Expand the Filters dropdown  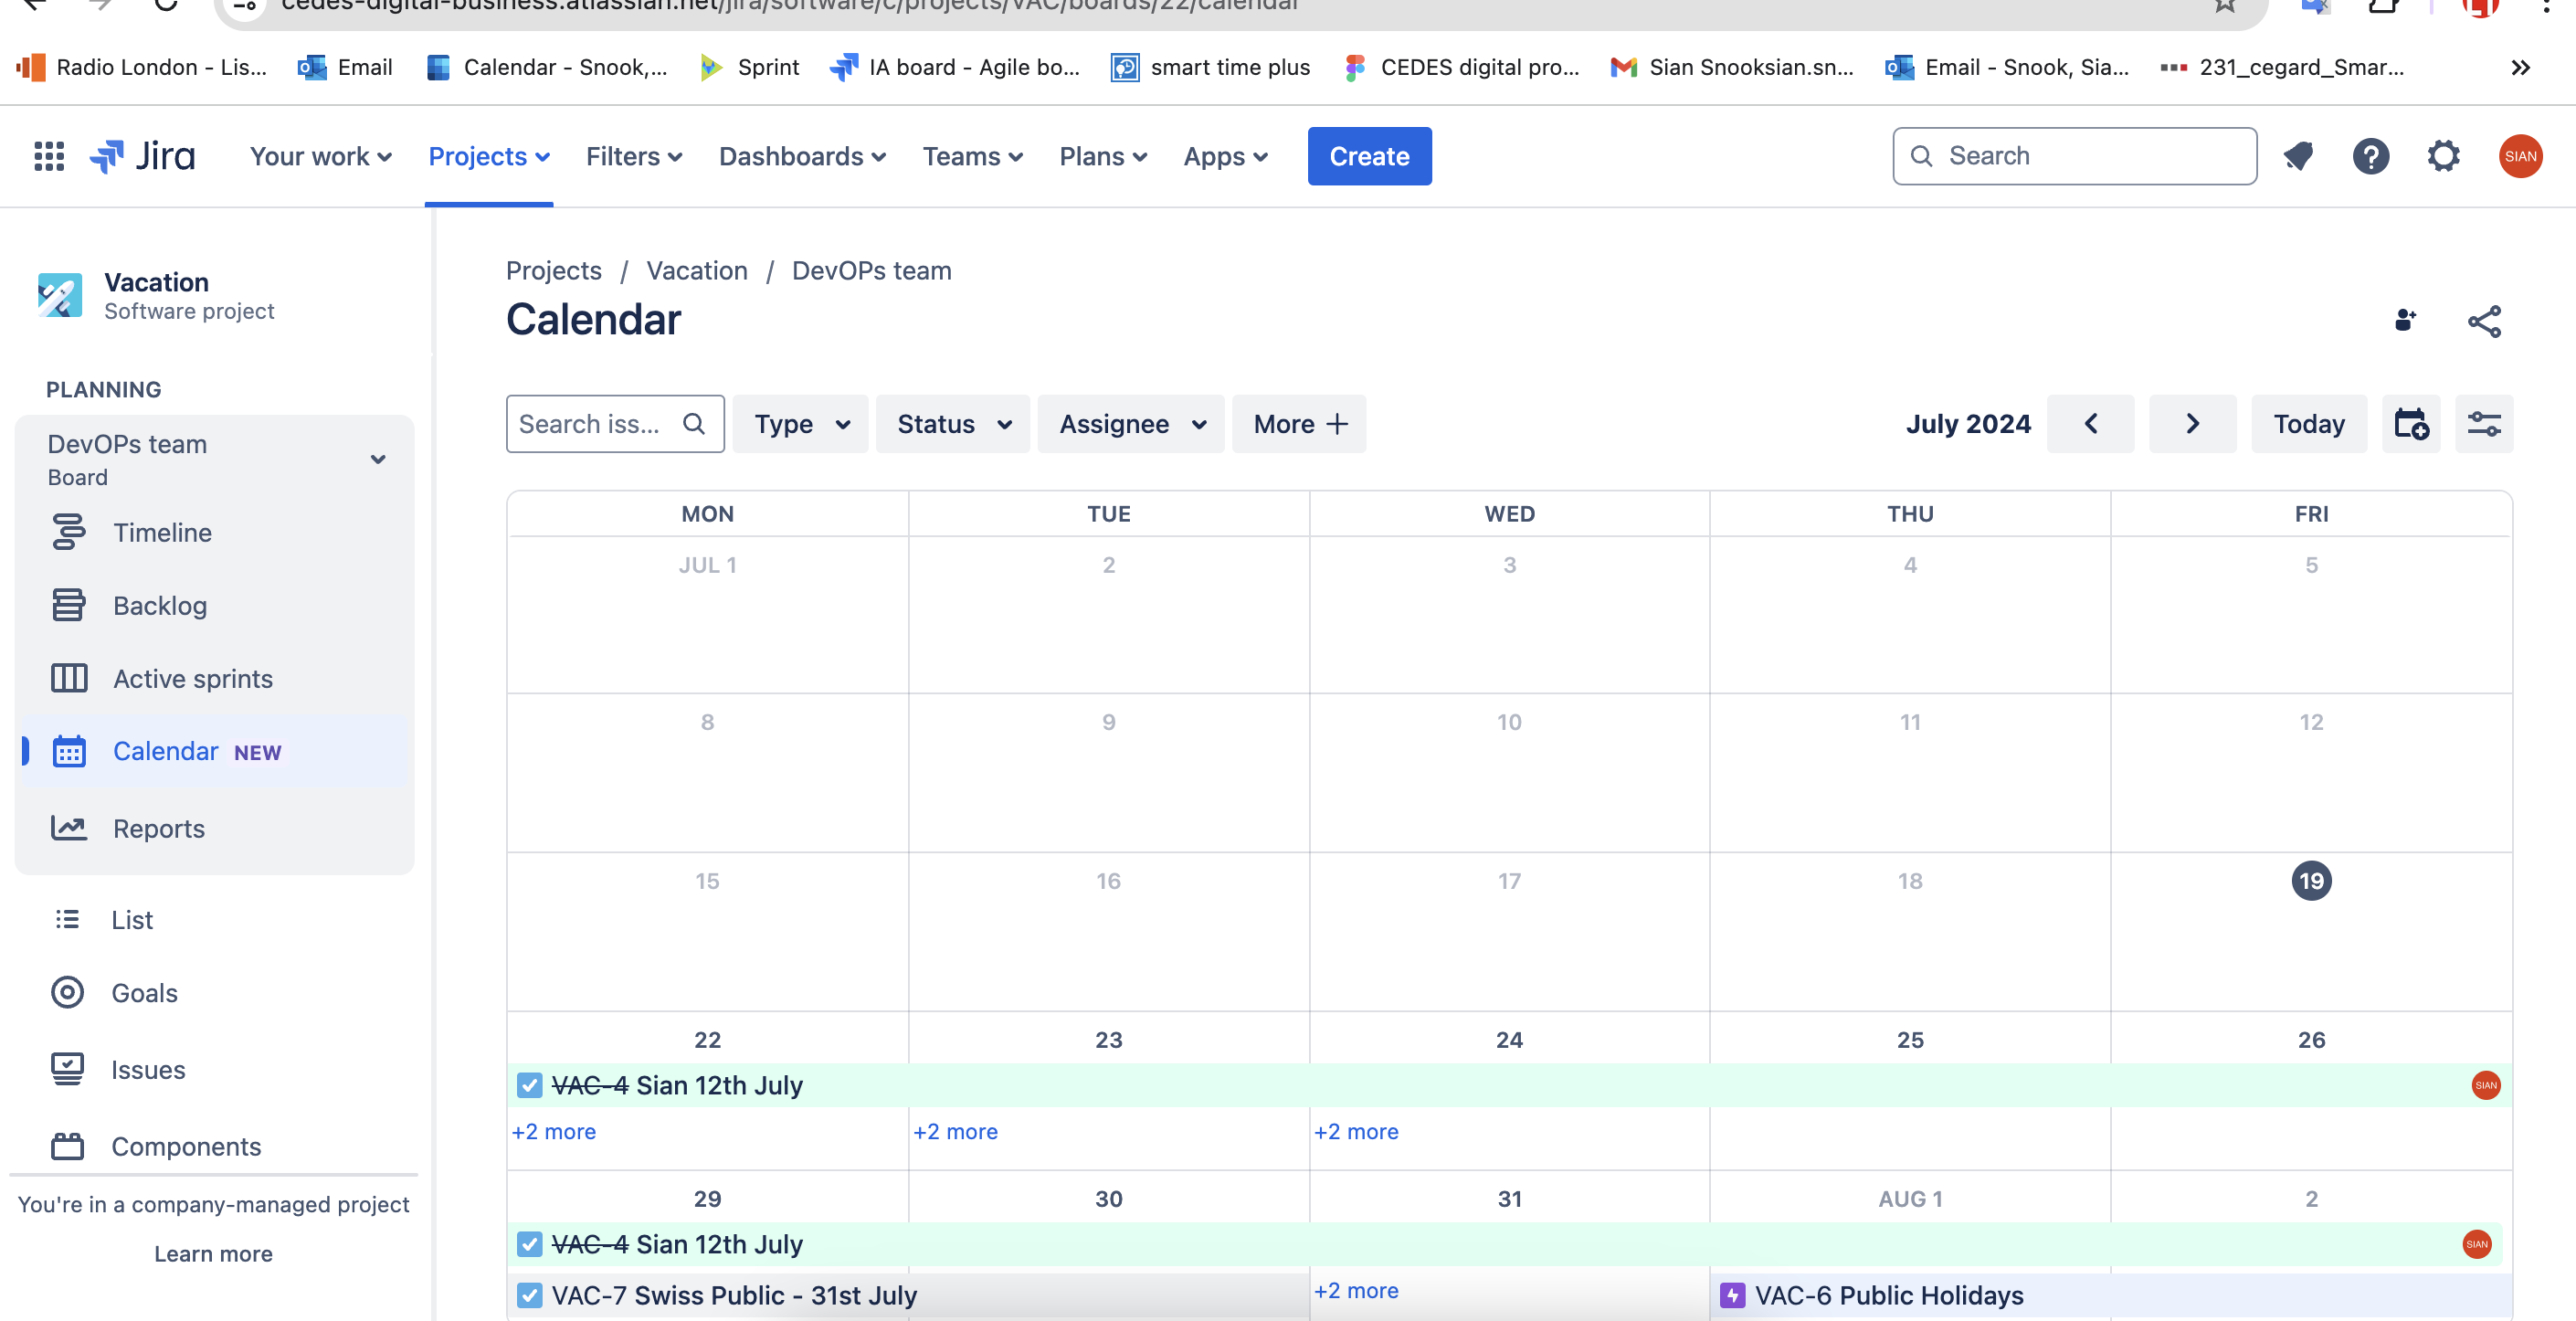pos(634,156)
